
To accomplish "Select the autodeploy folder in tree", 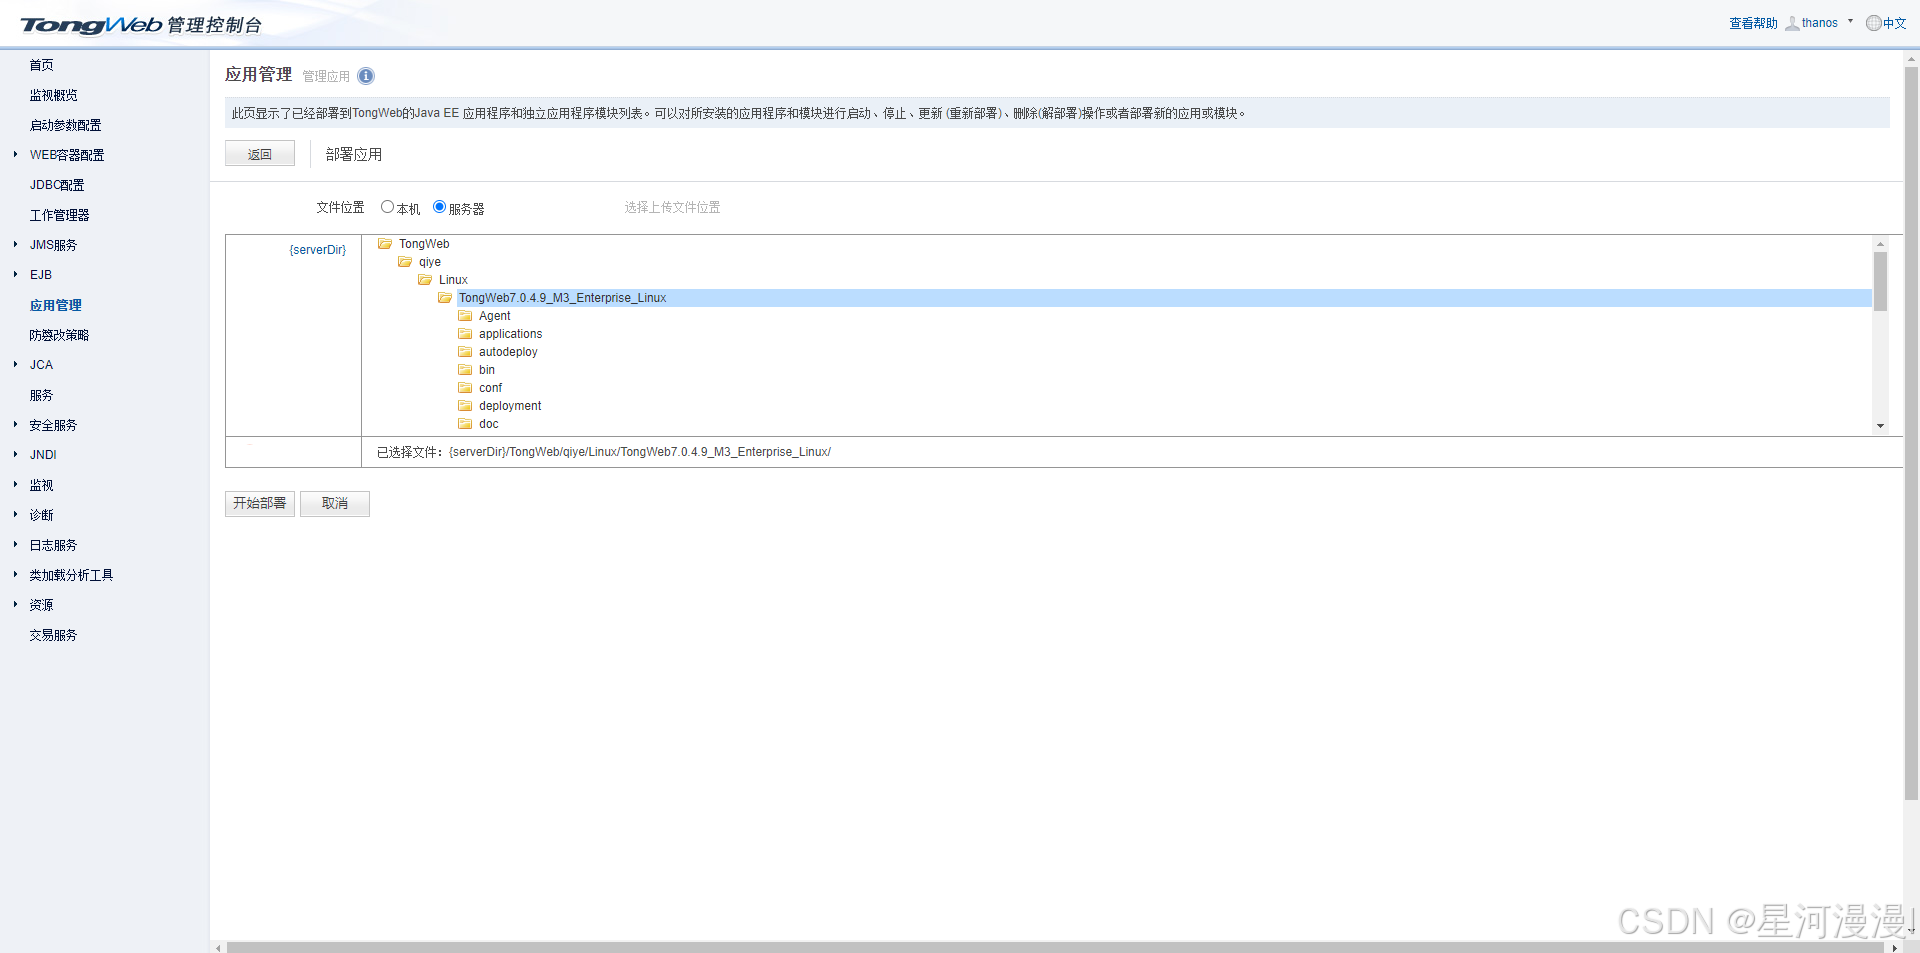I will [508, 352].
